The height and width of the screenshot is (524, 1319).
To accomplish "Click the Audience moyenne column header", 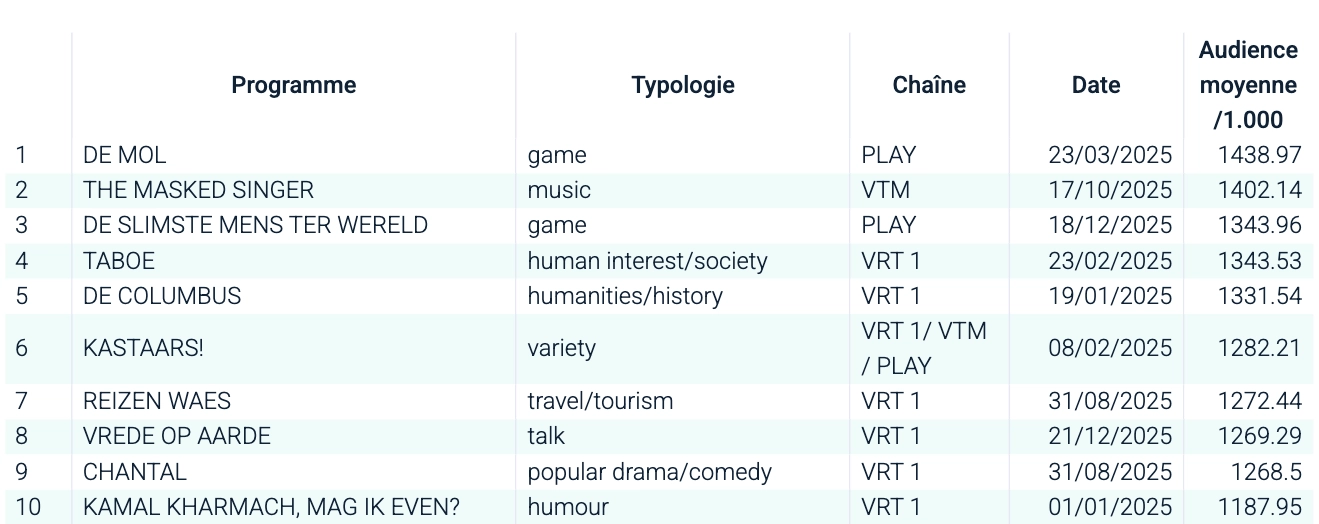I will click(x=1248, y=85).
